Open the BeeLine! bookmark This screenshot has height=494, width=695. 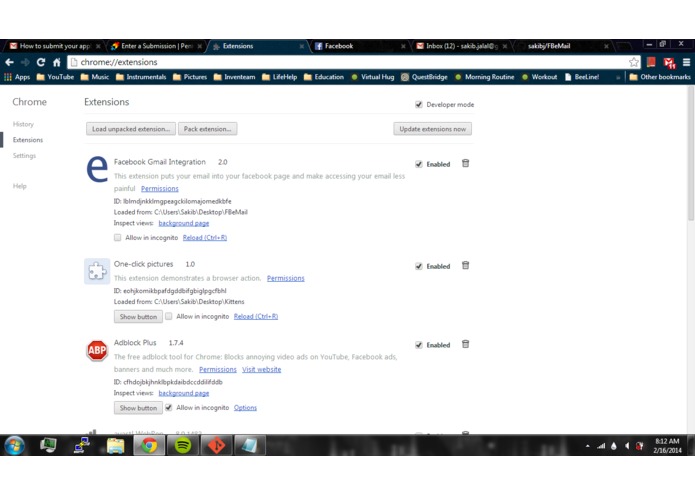(582, 77)
